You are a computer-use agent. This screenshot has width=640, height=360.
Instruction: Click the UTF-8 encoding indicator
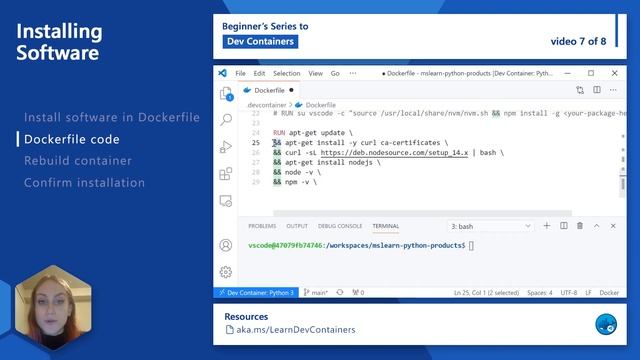(x=569, y=293)
